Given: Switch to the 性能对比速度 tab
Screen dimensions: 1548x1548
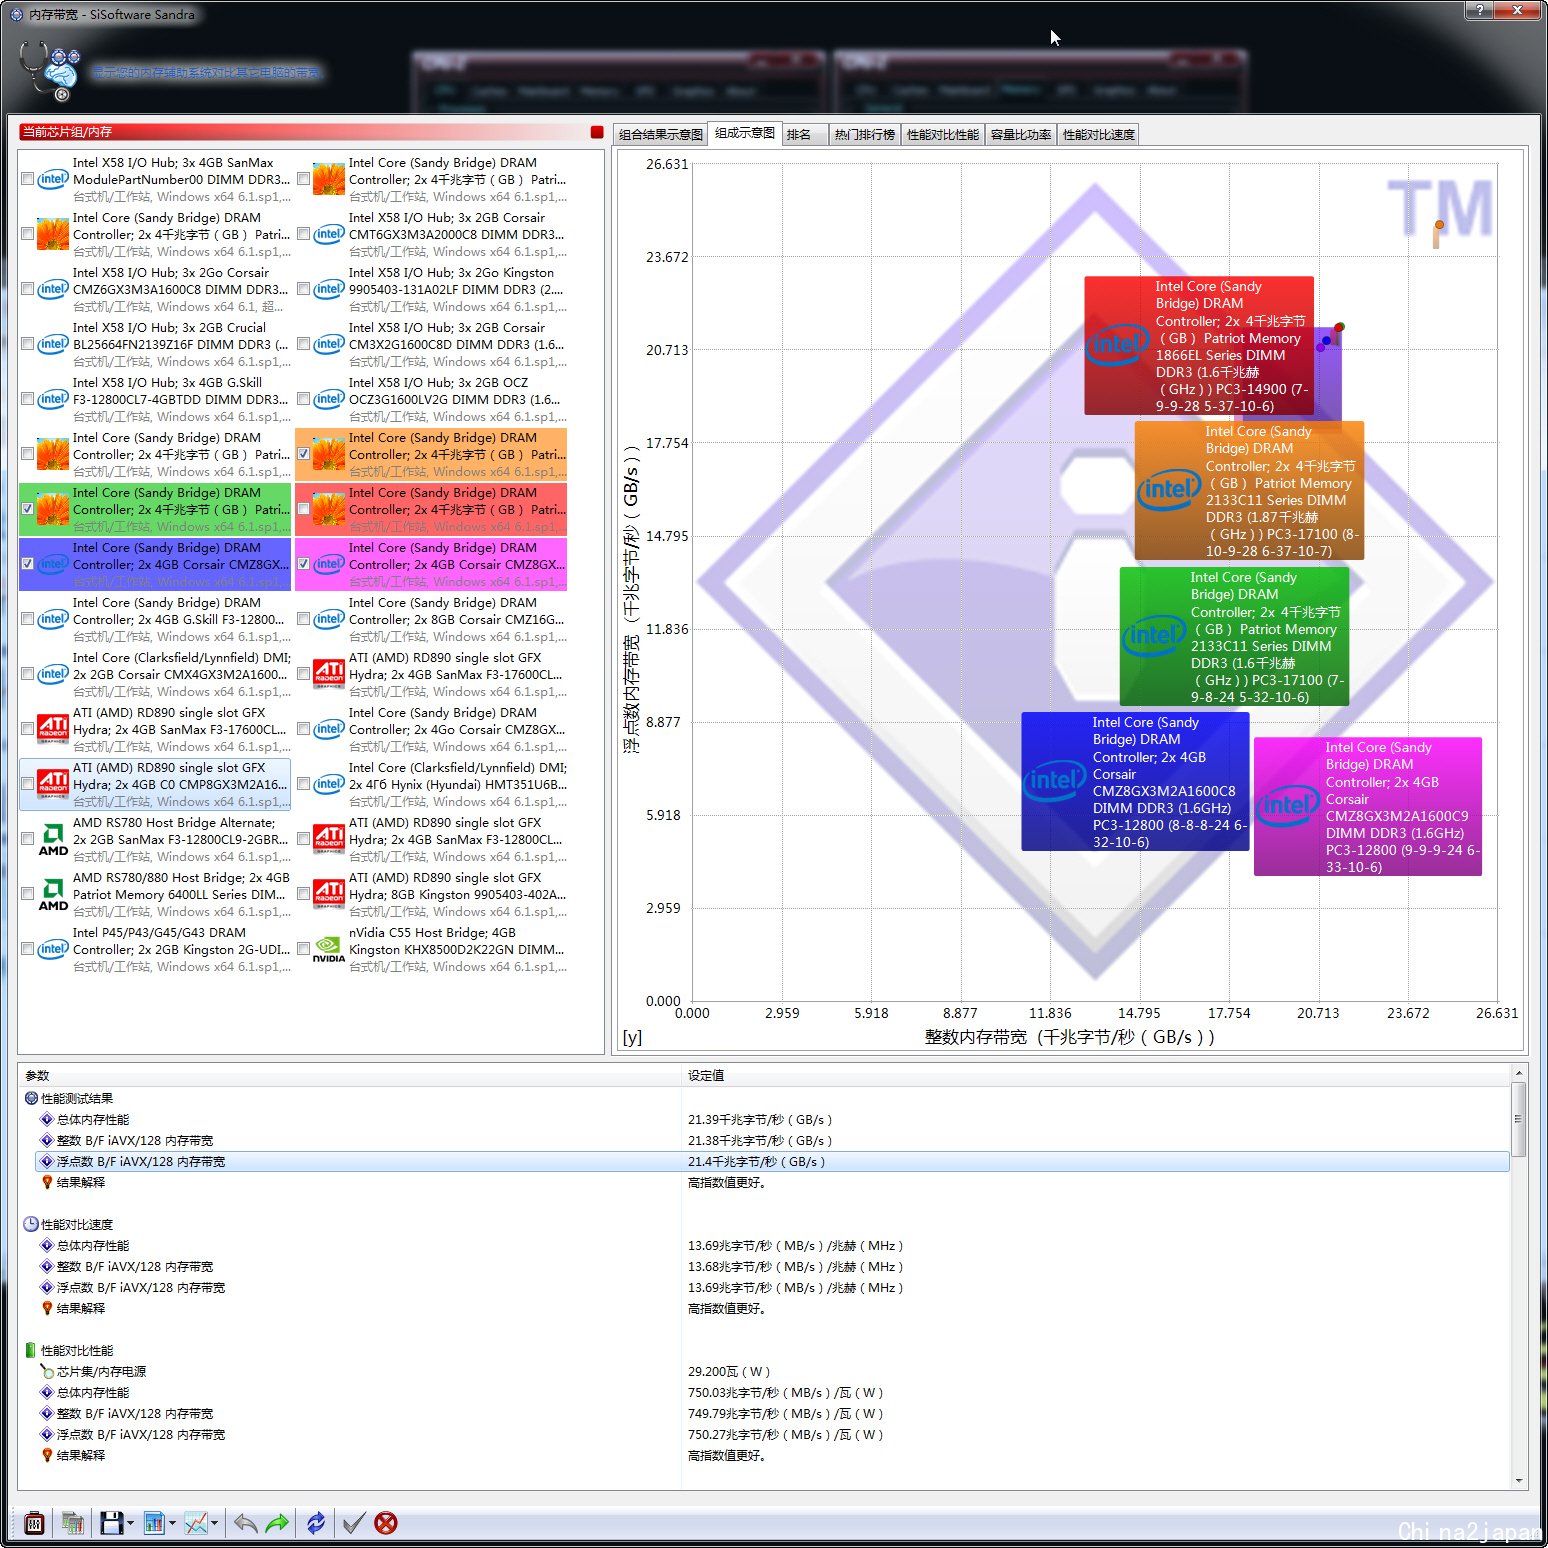Looking at the screenshot, I should (1099, 135).
